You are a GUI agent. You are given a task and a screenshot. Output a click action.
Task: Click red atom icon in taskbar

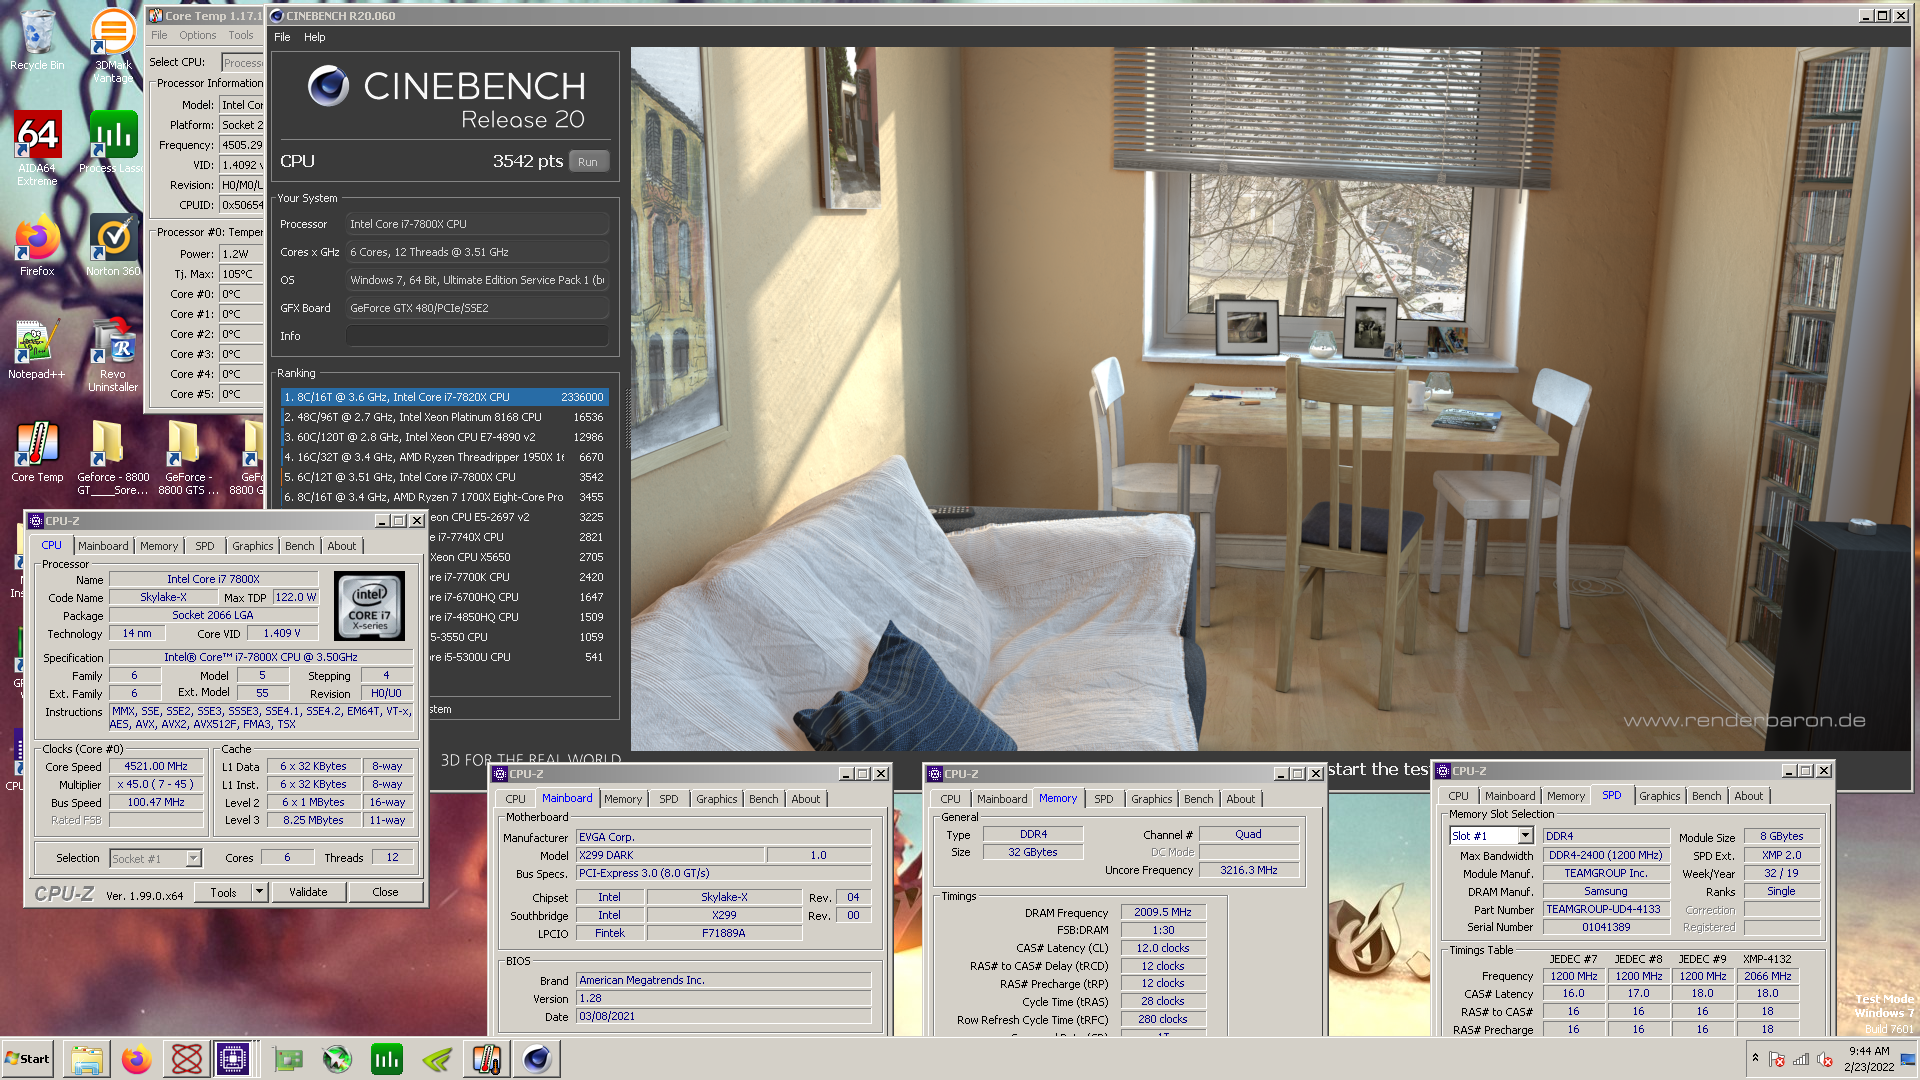[187, 1059]
